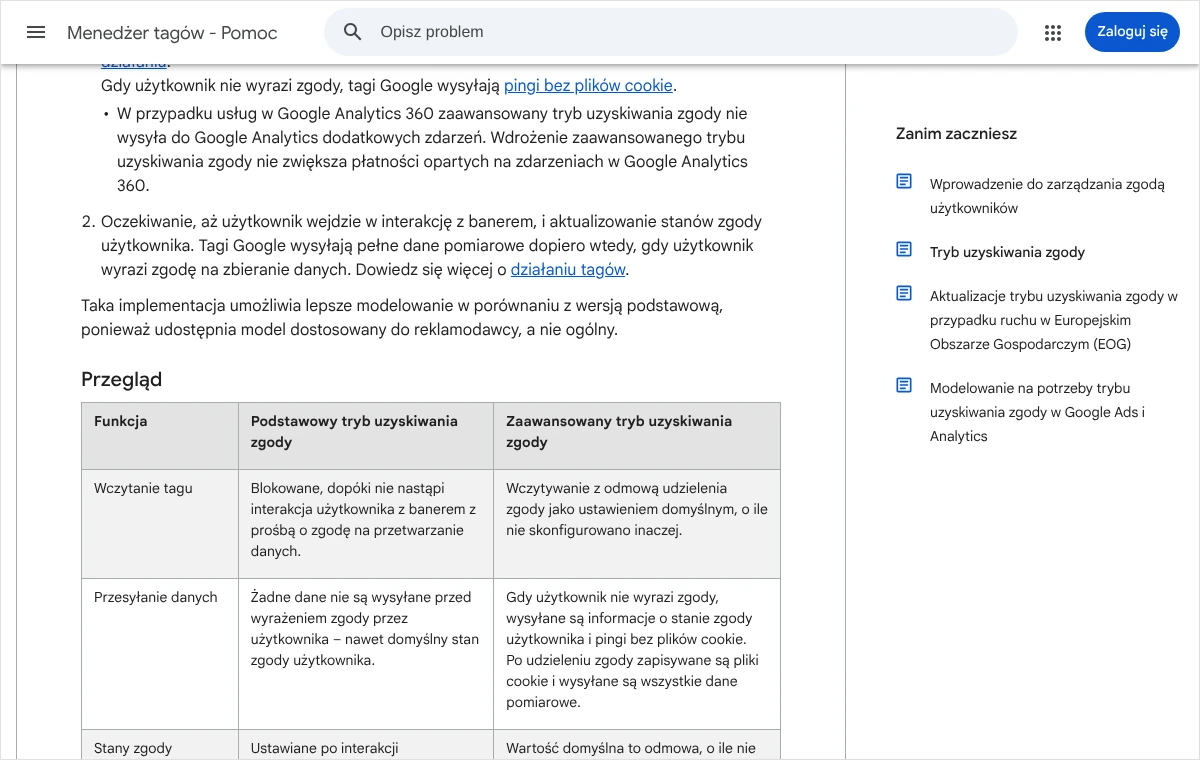Screen dimensions: 1200x760
Task: Open the hamburger main menu
Action: pos(36,32)
